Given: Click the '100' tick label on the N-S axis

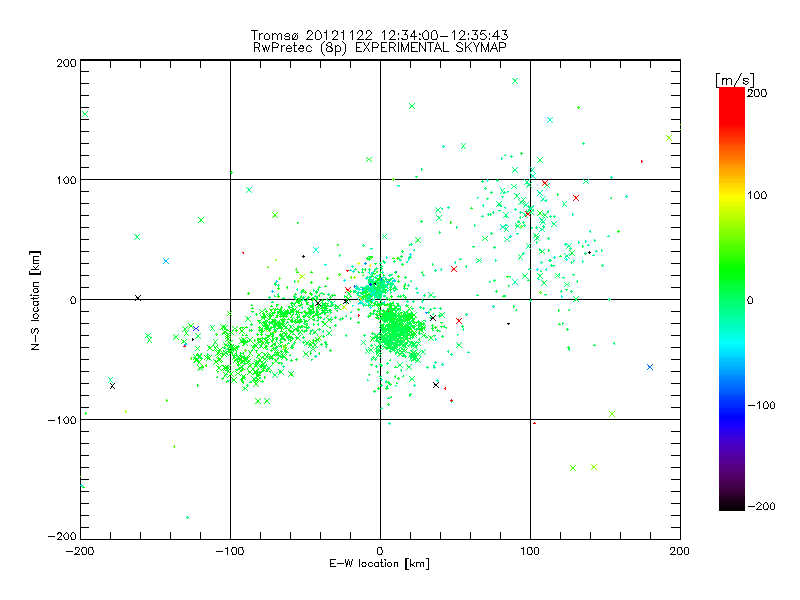Looking at the screenshot, I should click(x=66, y=180).
